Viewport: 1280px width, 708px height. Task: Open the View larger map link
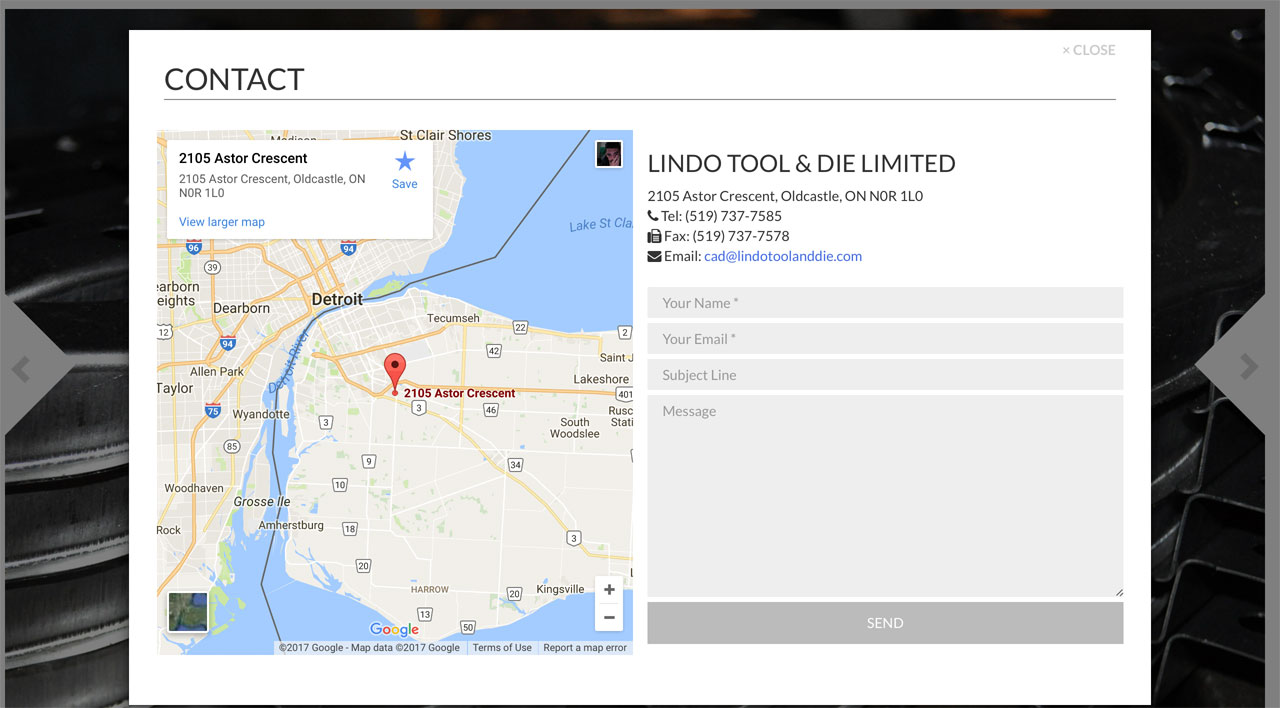(222, 222)
